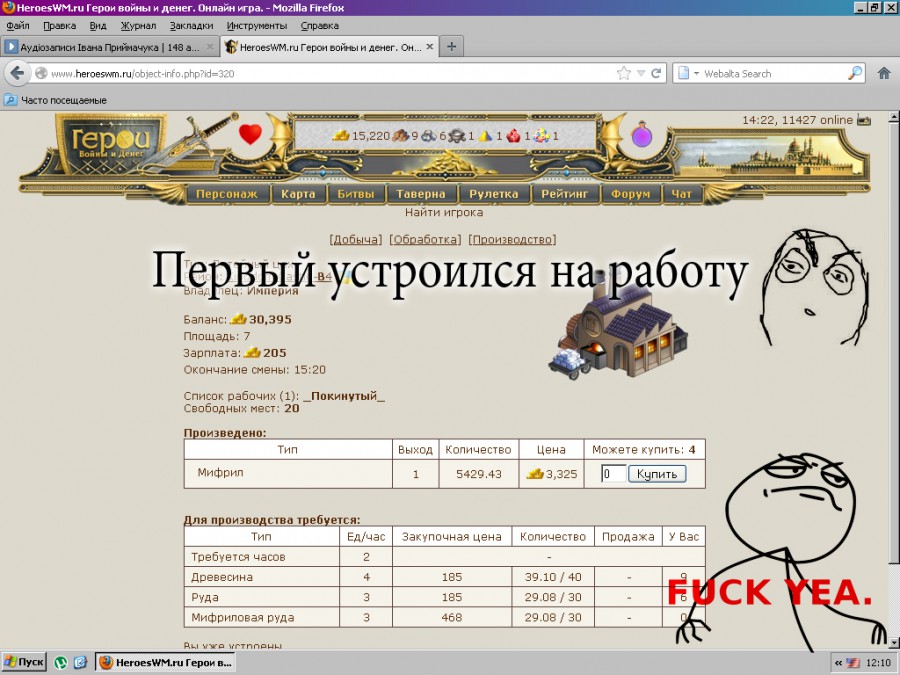
Task: Focus the purchase quantity input field
Action: click(x=613, y=474)
